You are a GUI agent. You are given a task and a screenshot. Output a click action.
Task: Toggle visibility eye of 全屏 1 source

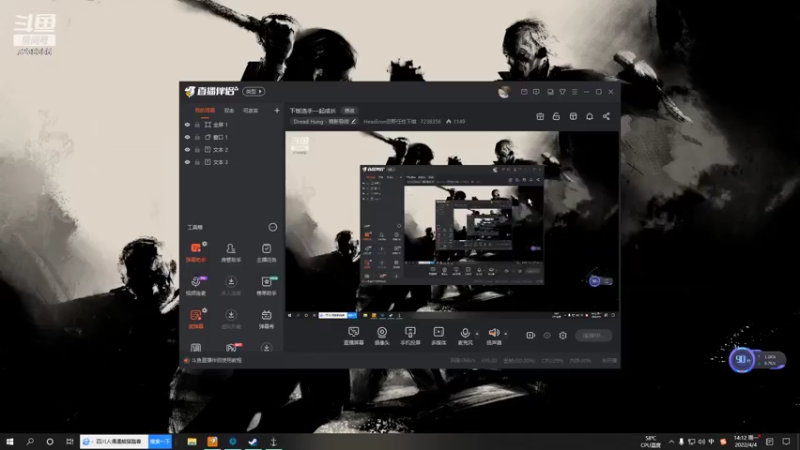click(x=187, y=124)
